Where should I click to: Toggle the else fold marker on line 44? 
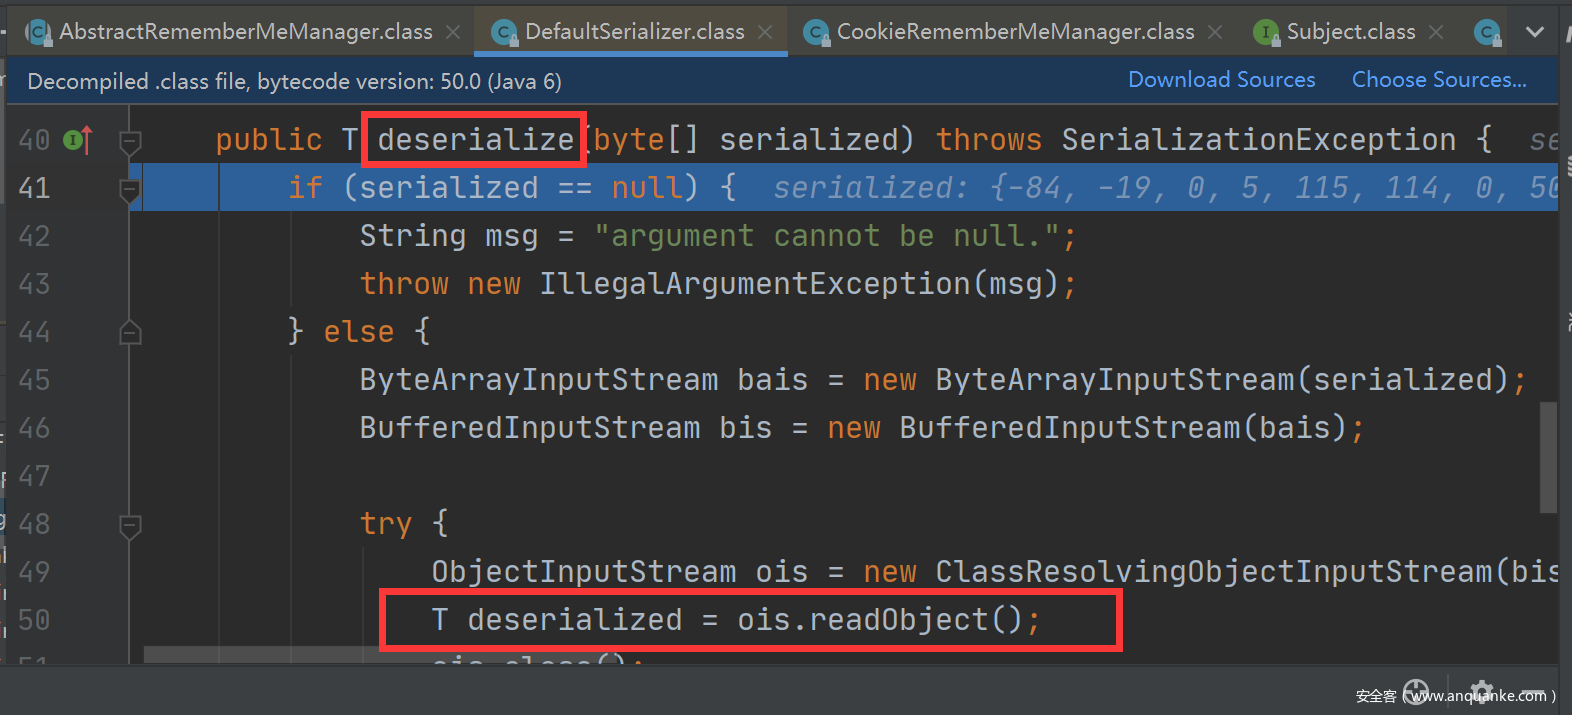pyautogui.click(x=130, y=332)
